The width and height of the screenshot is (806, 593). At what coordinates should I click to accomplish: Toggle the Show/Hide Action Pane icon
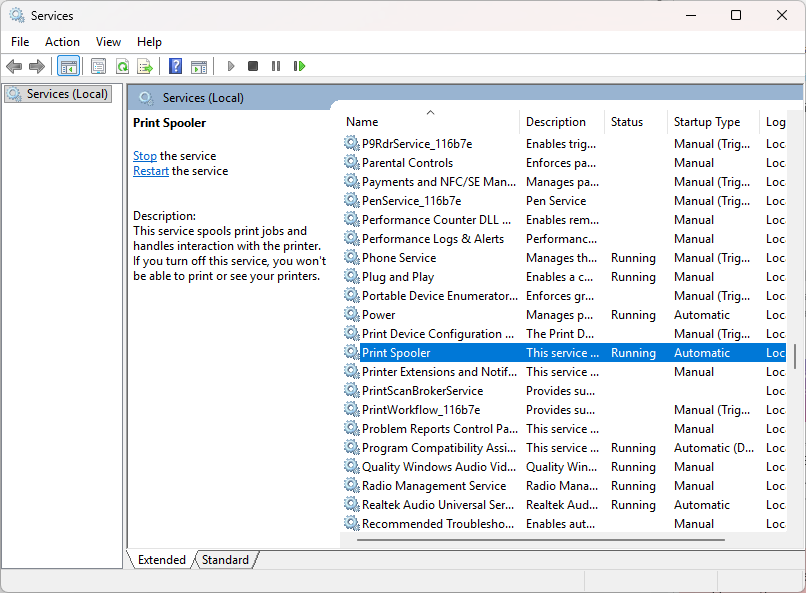coord(199,66)
